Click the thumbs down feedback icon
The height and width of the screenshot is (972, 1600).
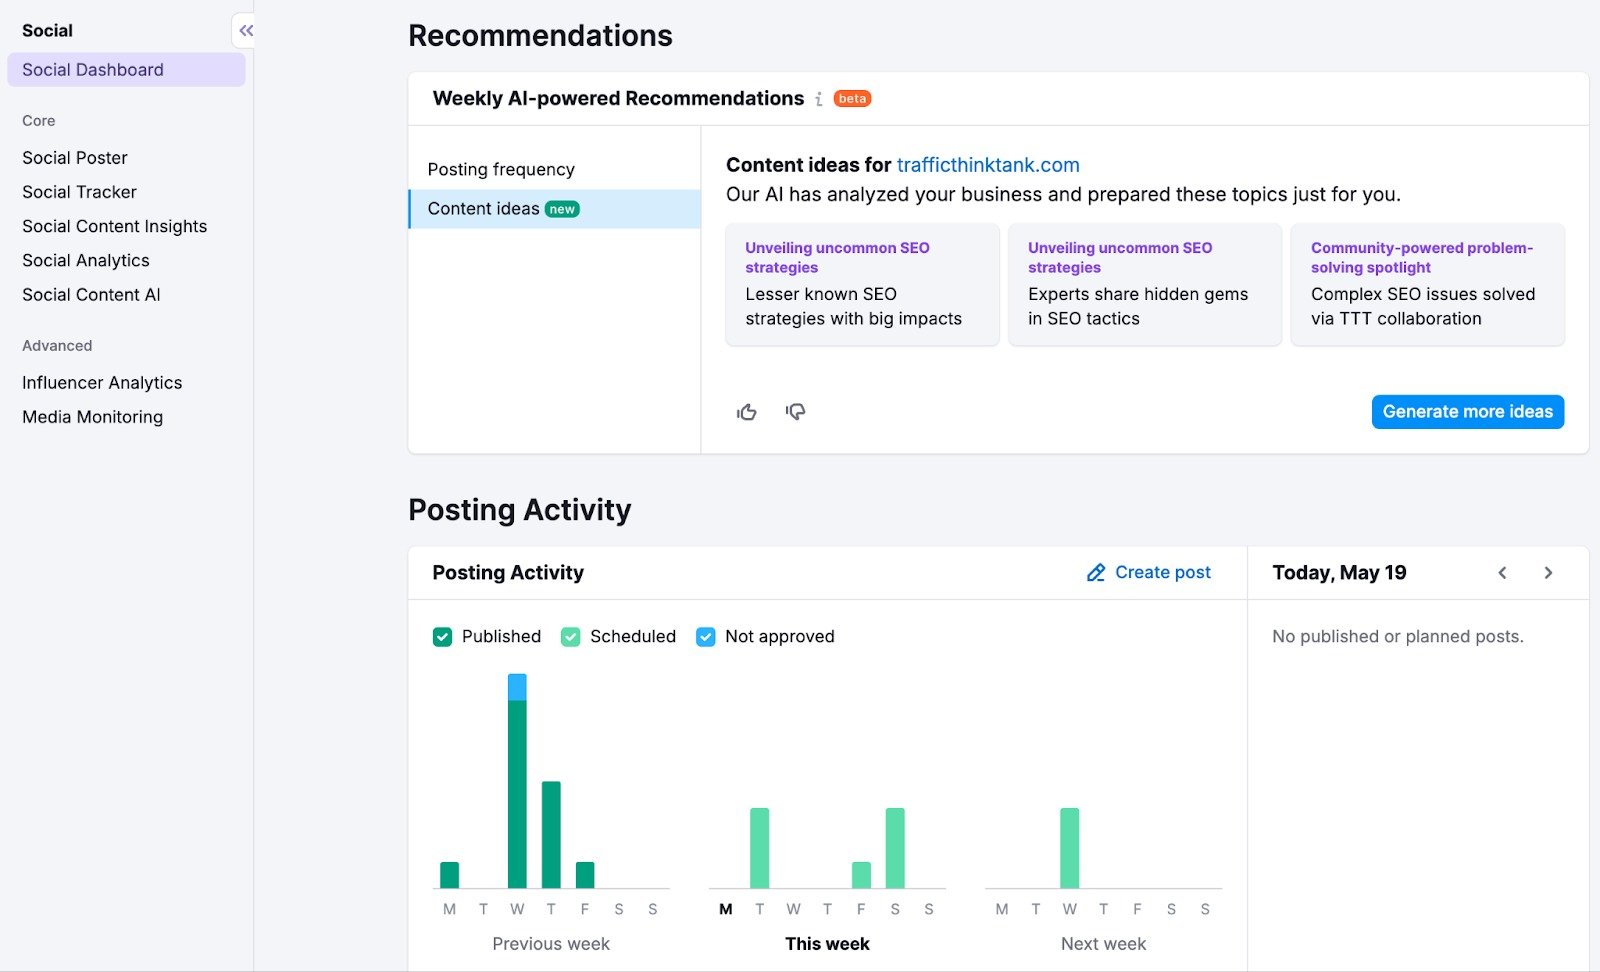click(795, 412)
